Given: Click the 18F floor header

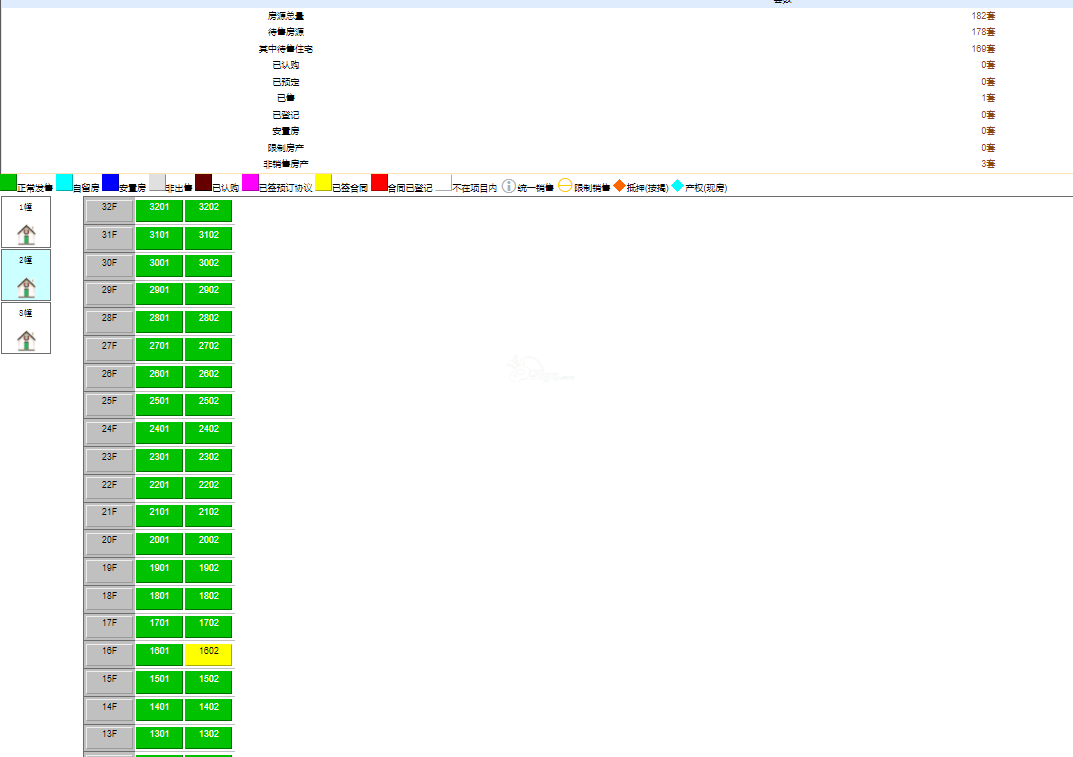Looking at the screenshot, I should [x=109, y=599].
